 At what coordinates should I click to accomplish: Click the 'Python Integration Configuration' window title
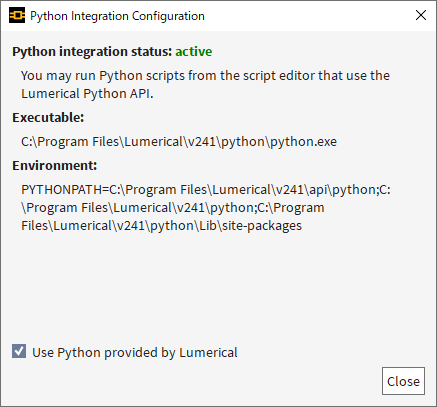coord(117,16)
